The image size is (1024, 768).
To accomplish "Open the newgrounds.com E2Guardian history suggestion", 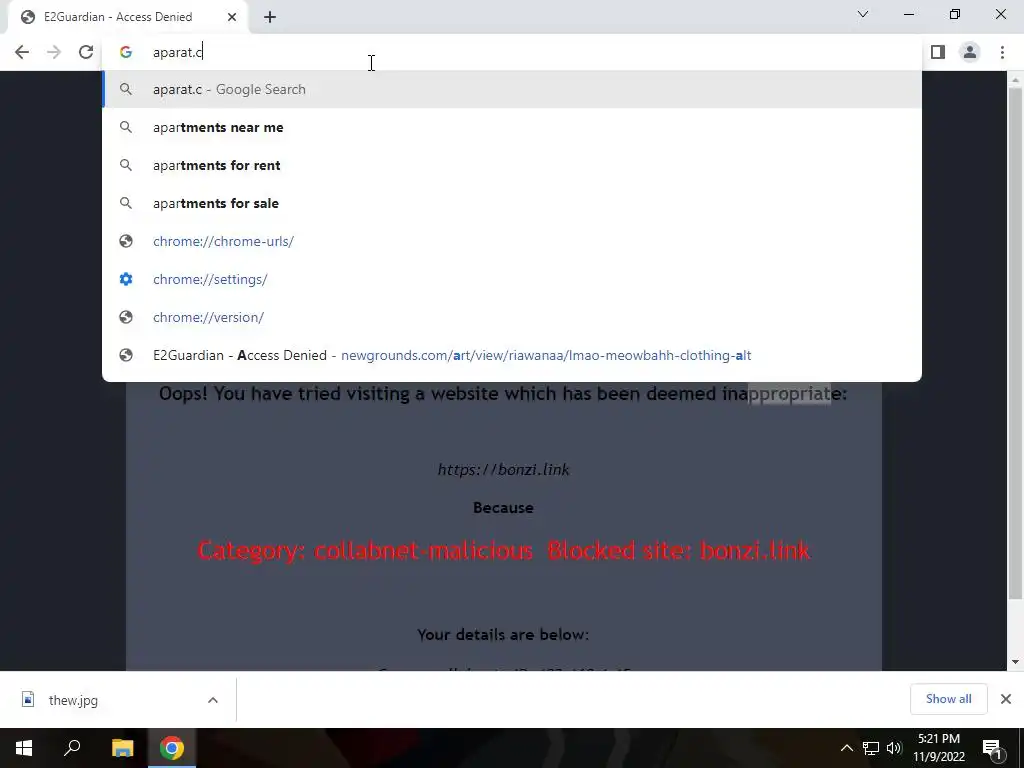I will (x=511, y=355).
